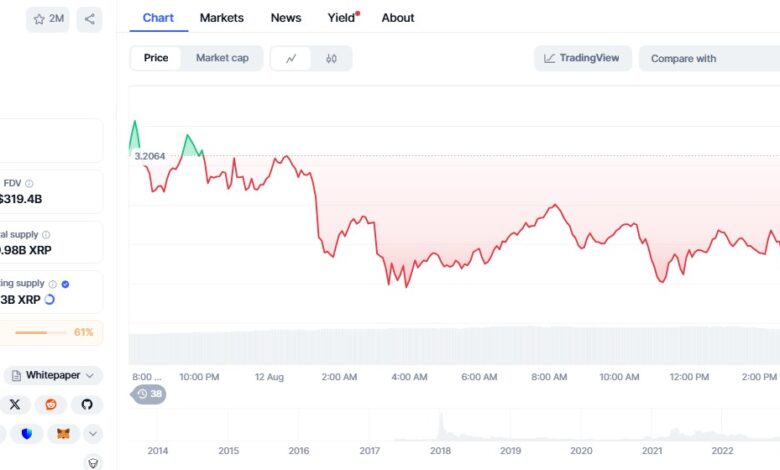Click the 61% circulating supply progress bar
The height and width of the screenshot is (470, 780).
pos(46,332)
